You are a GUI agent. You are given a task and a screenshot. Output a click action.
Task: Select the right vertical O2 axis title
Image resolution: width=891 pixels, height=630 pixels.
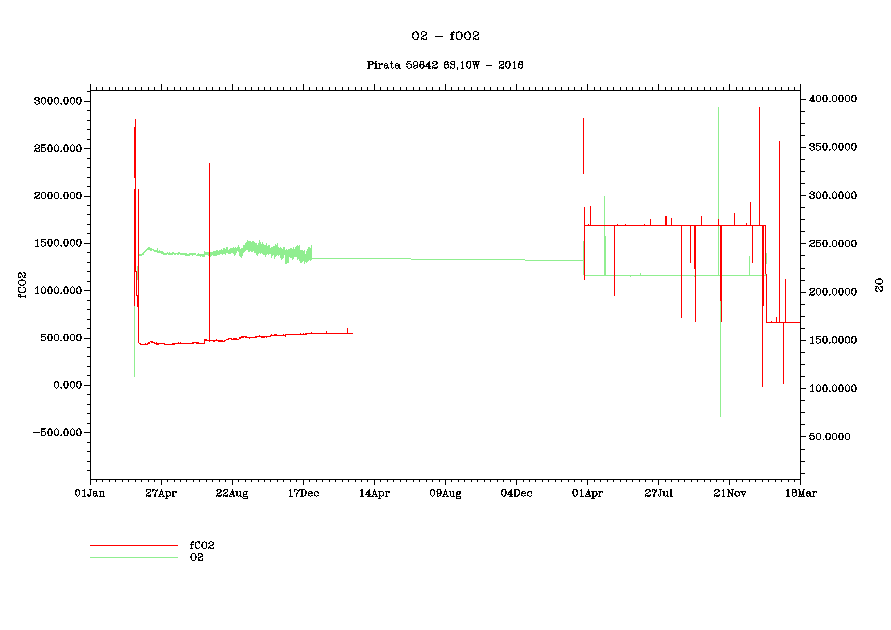(879, 284)
